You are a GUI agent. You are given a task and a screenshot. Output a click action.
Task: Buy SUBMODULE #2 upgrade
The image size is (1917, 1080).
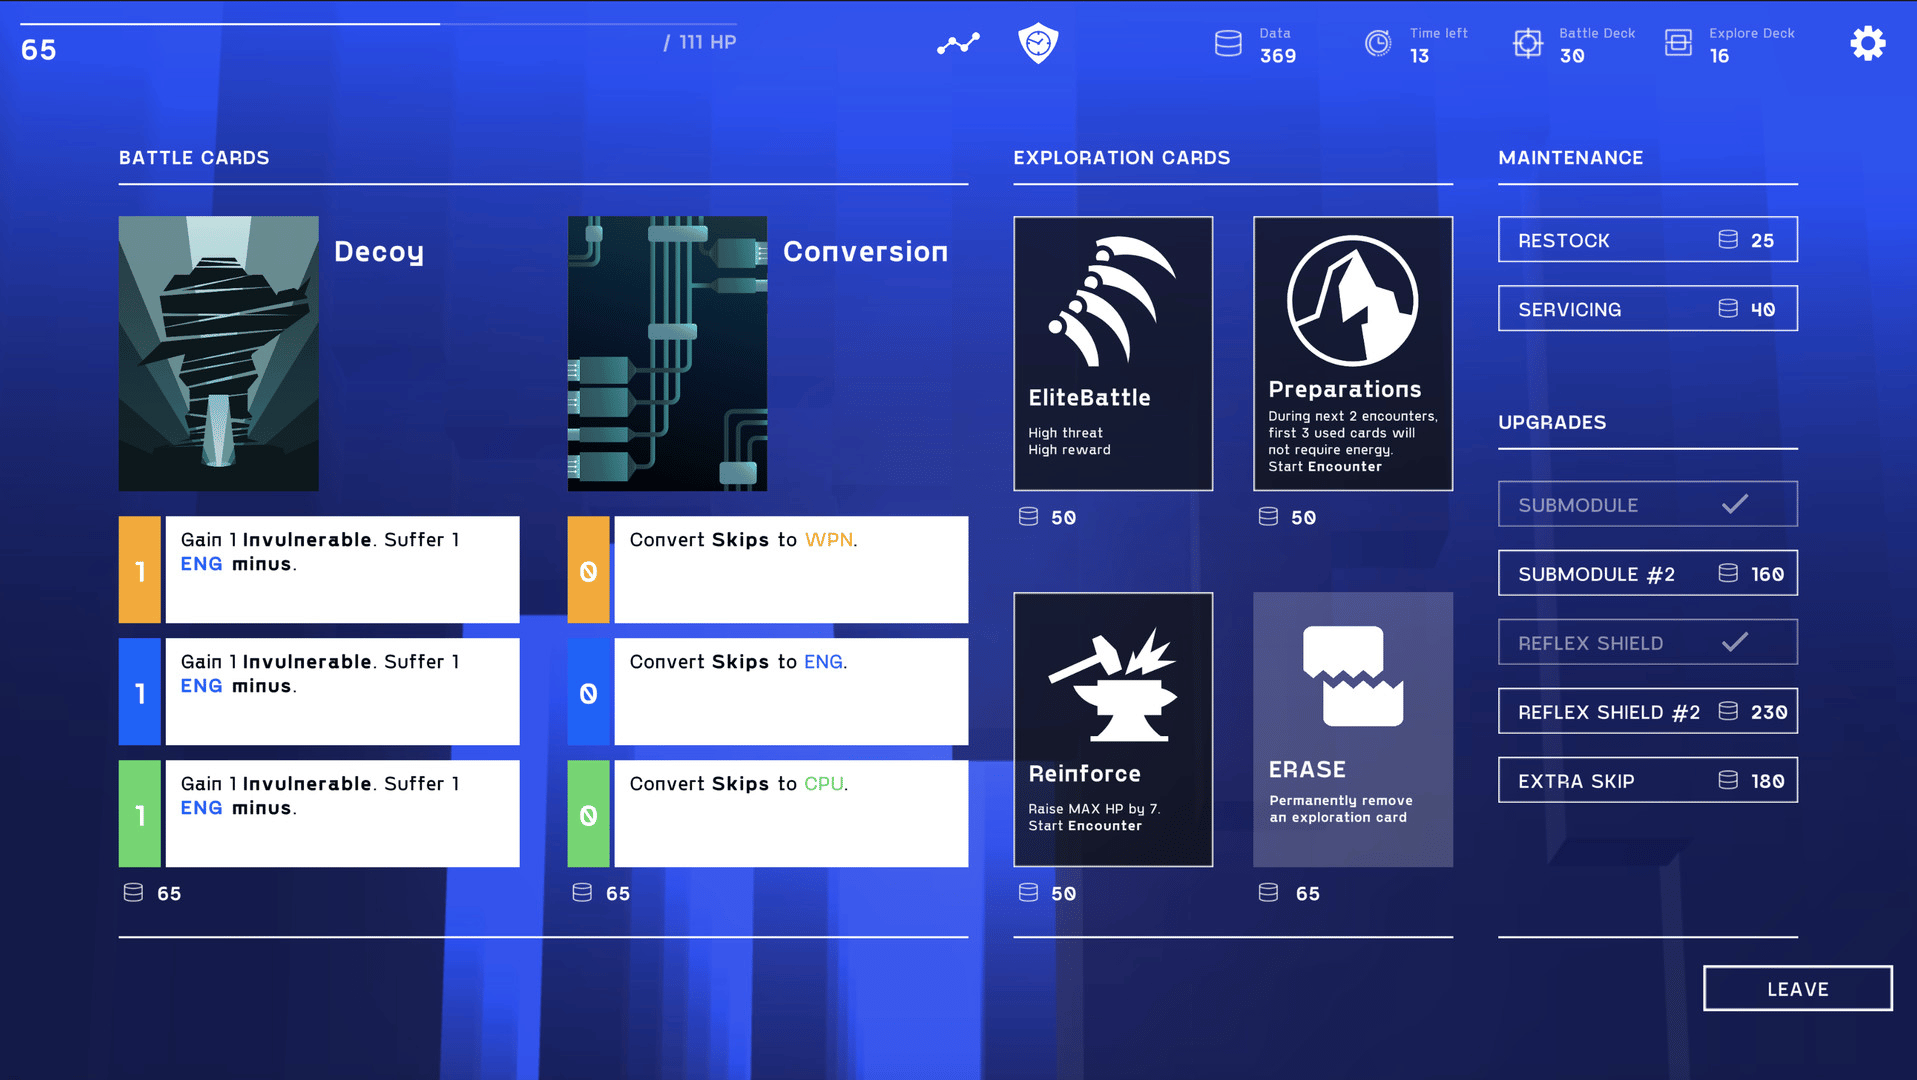click(x=1647, y=573)
